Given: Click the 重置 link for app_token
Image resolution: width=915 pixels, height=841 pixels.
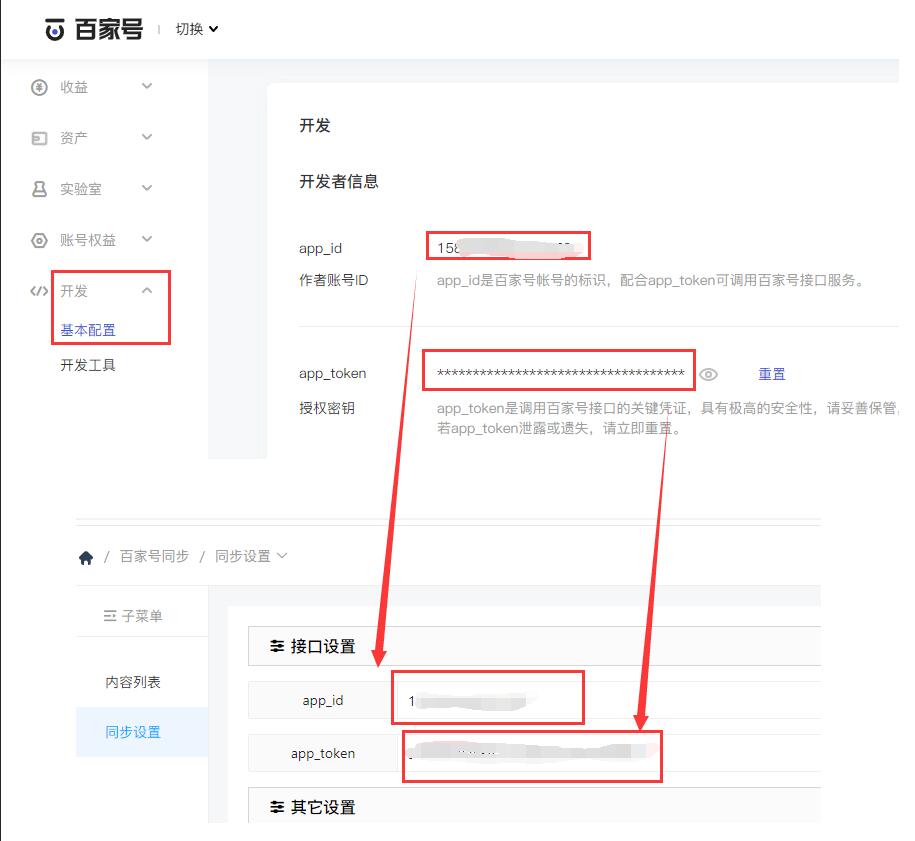Looking at the screenshot, I should (x=771, y=374).
